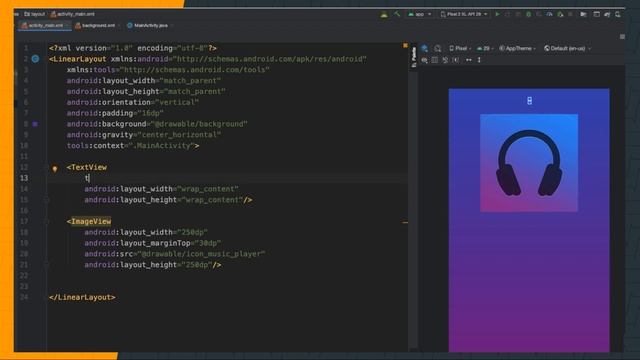Place cursor on line 13 after typed t
This screenshot has height=360, width=640.
[89, 178]
